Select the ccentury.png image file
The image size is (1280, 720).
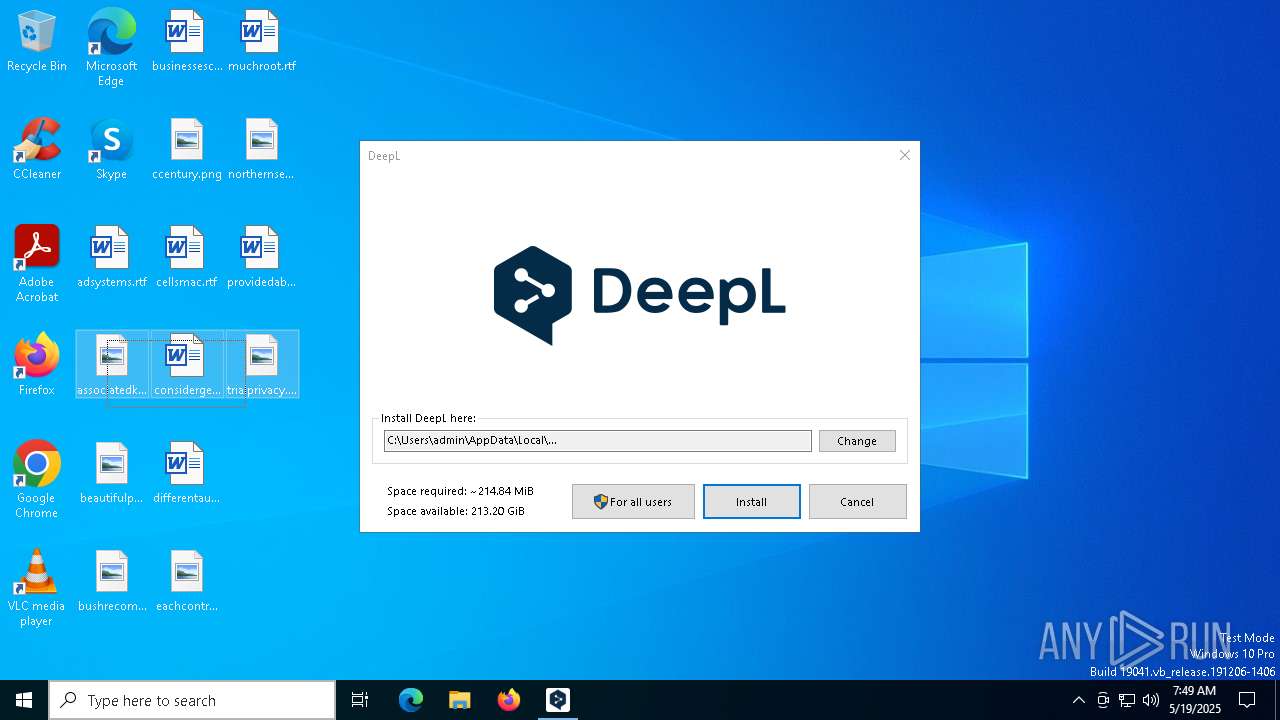point(187,150)
